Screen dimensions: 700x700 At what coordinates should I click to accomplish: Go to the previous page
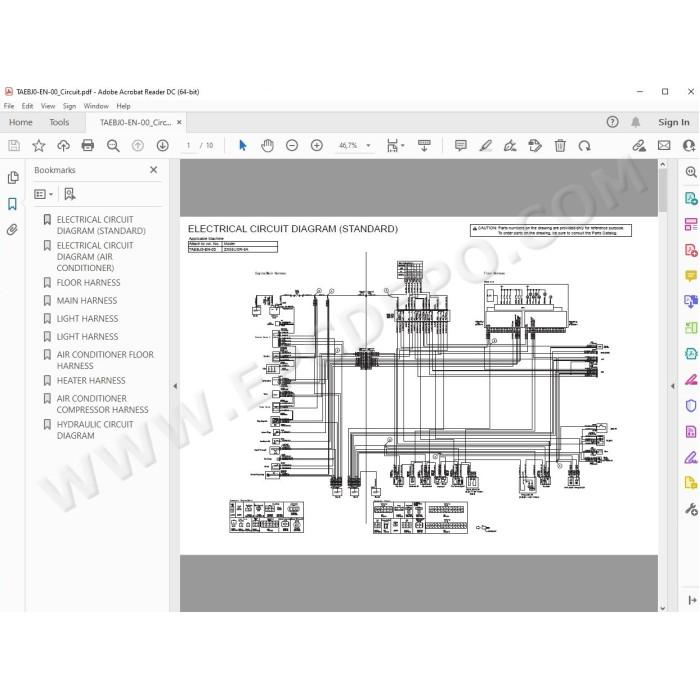138,146
